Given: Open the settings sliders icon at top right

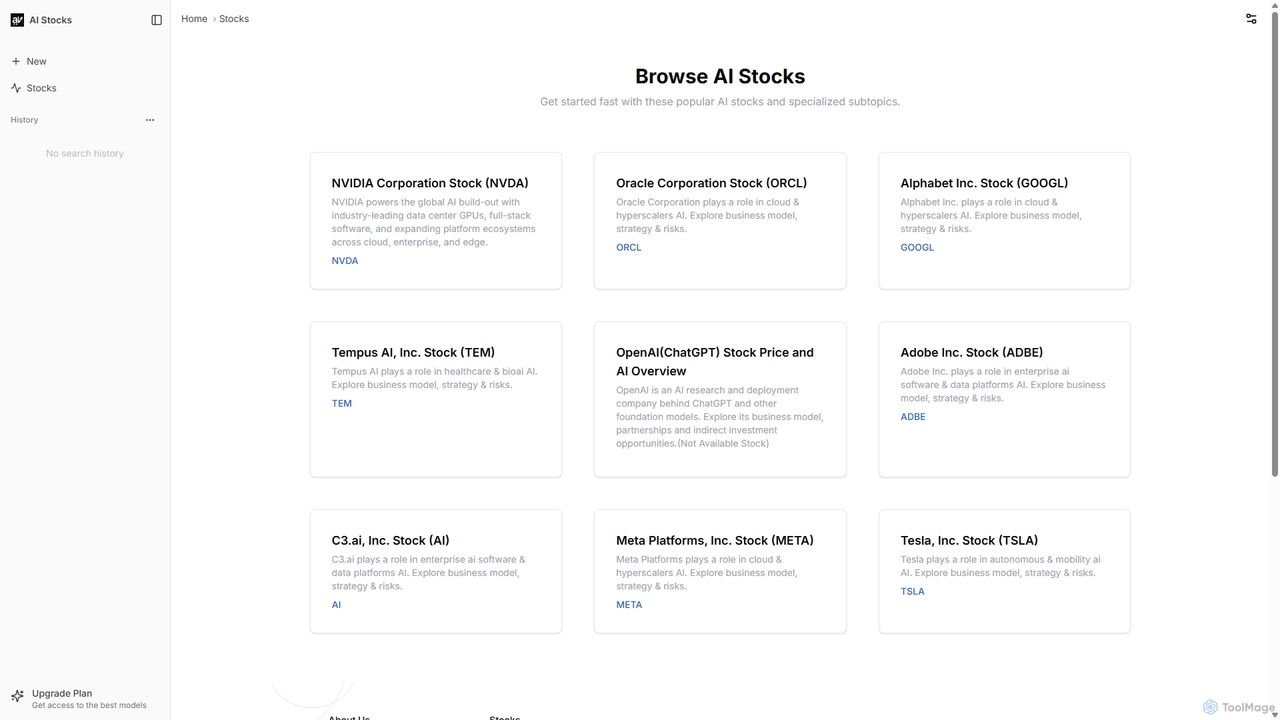Looking at the screenshot, I should [1251, 19].
